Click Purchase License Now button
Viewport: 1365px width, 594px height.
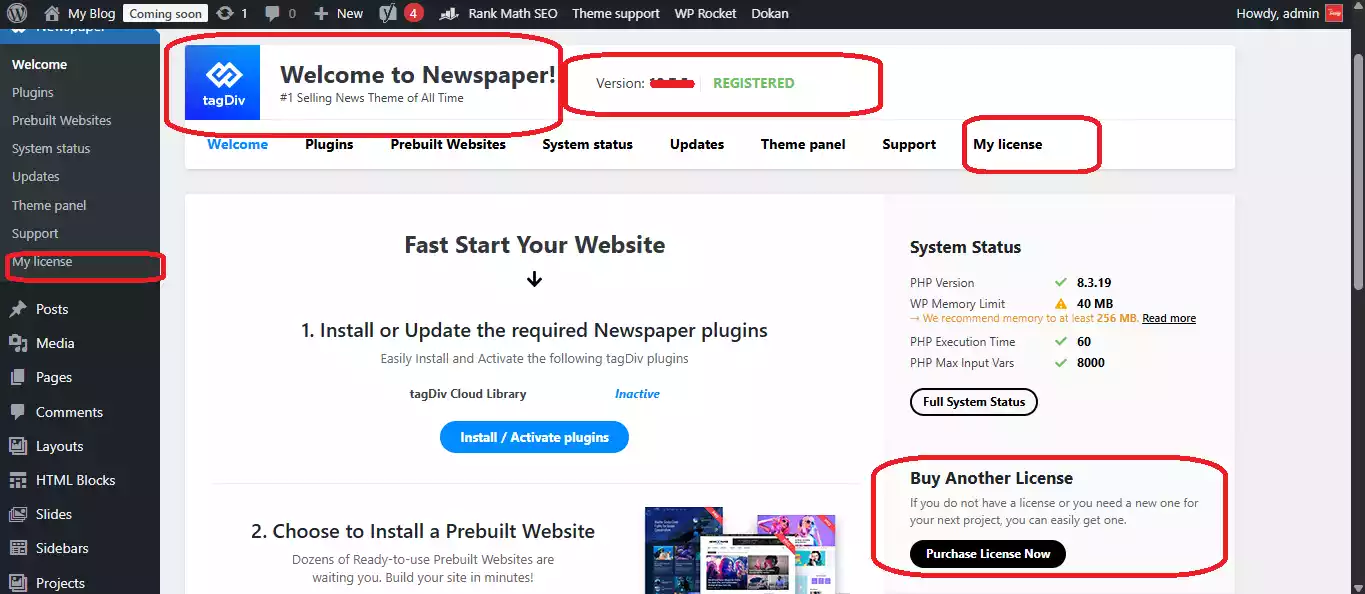(x=988, y=554)
